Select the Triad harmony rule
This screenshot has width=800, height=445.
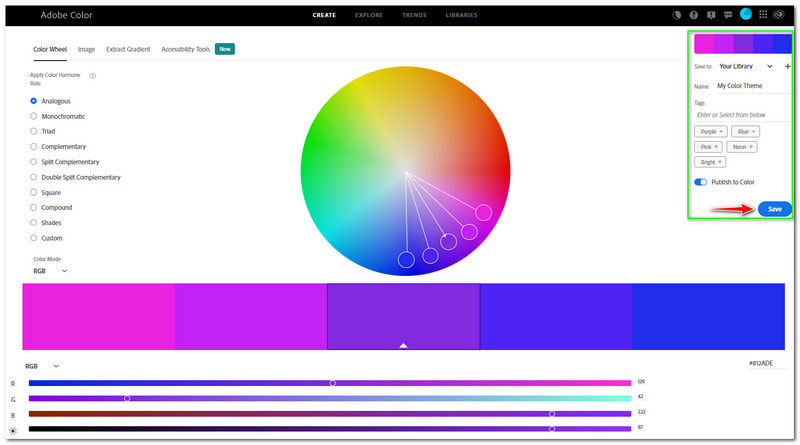point(34,131)
